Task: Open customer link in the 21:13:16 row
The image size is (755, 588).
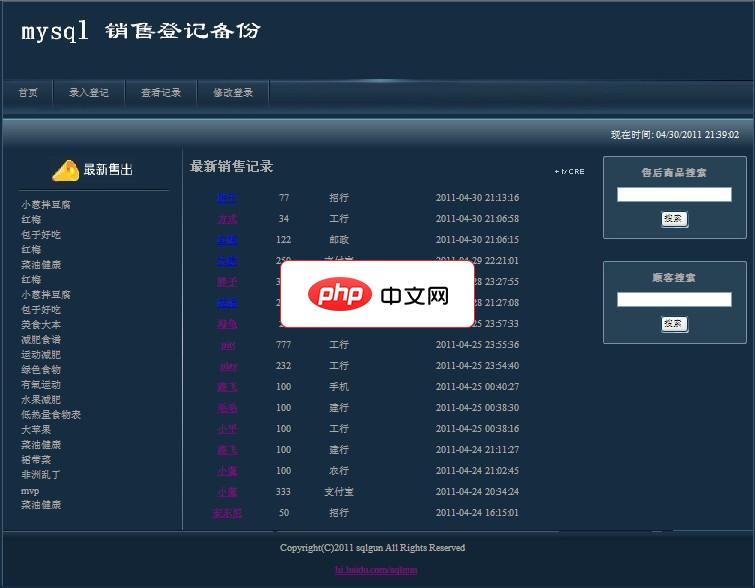Action: click(x=227, y=198)
